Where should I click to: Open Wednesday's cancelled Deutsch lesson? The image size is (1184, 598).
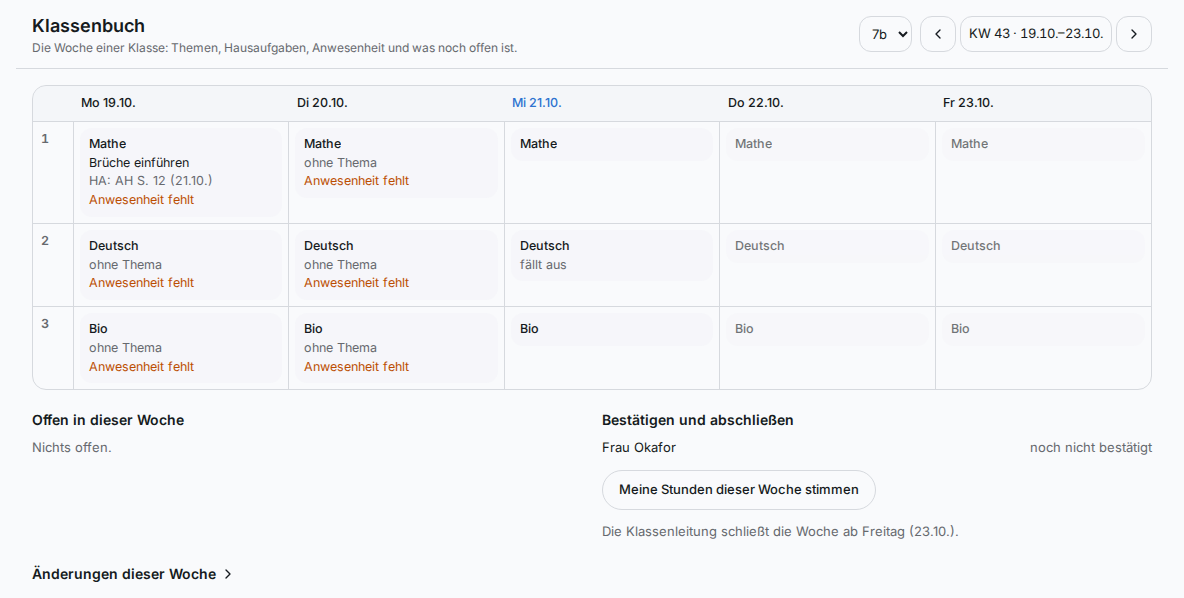(612, 255)
